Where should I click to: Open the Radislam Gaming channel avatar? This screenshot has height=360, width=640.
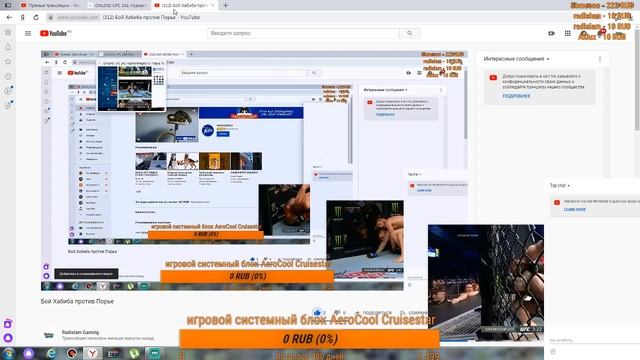pyautogui.click(x=49, y=336)
